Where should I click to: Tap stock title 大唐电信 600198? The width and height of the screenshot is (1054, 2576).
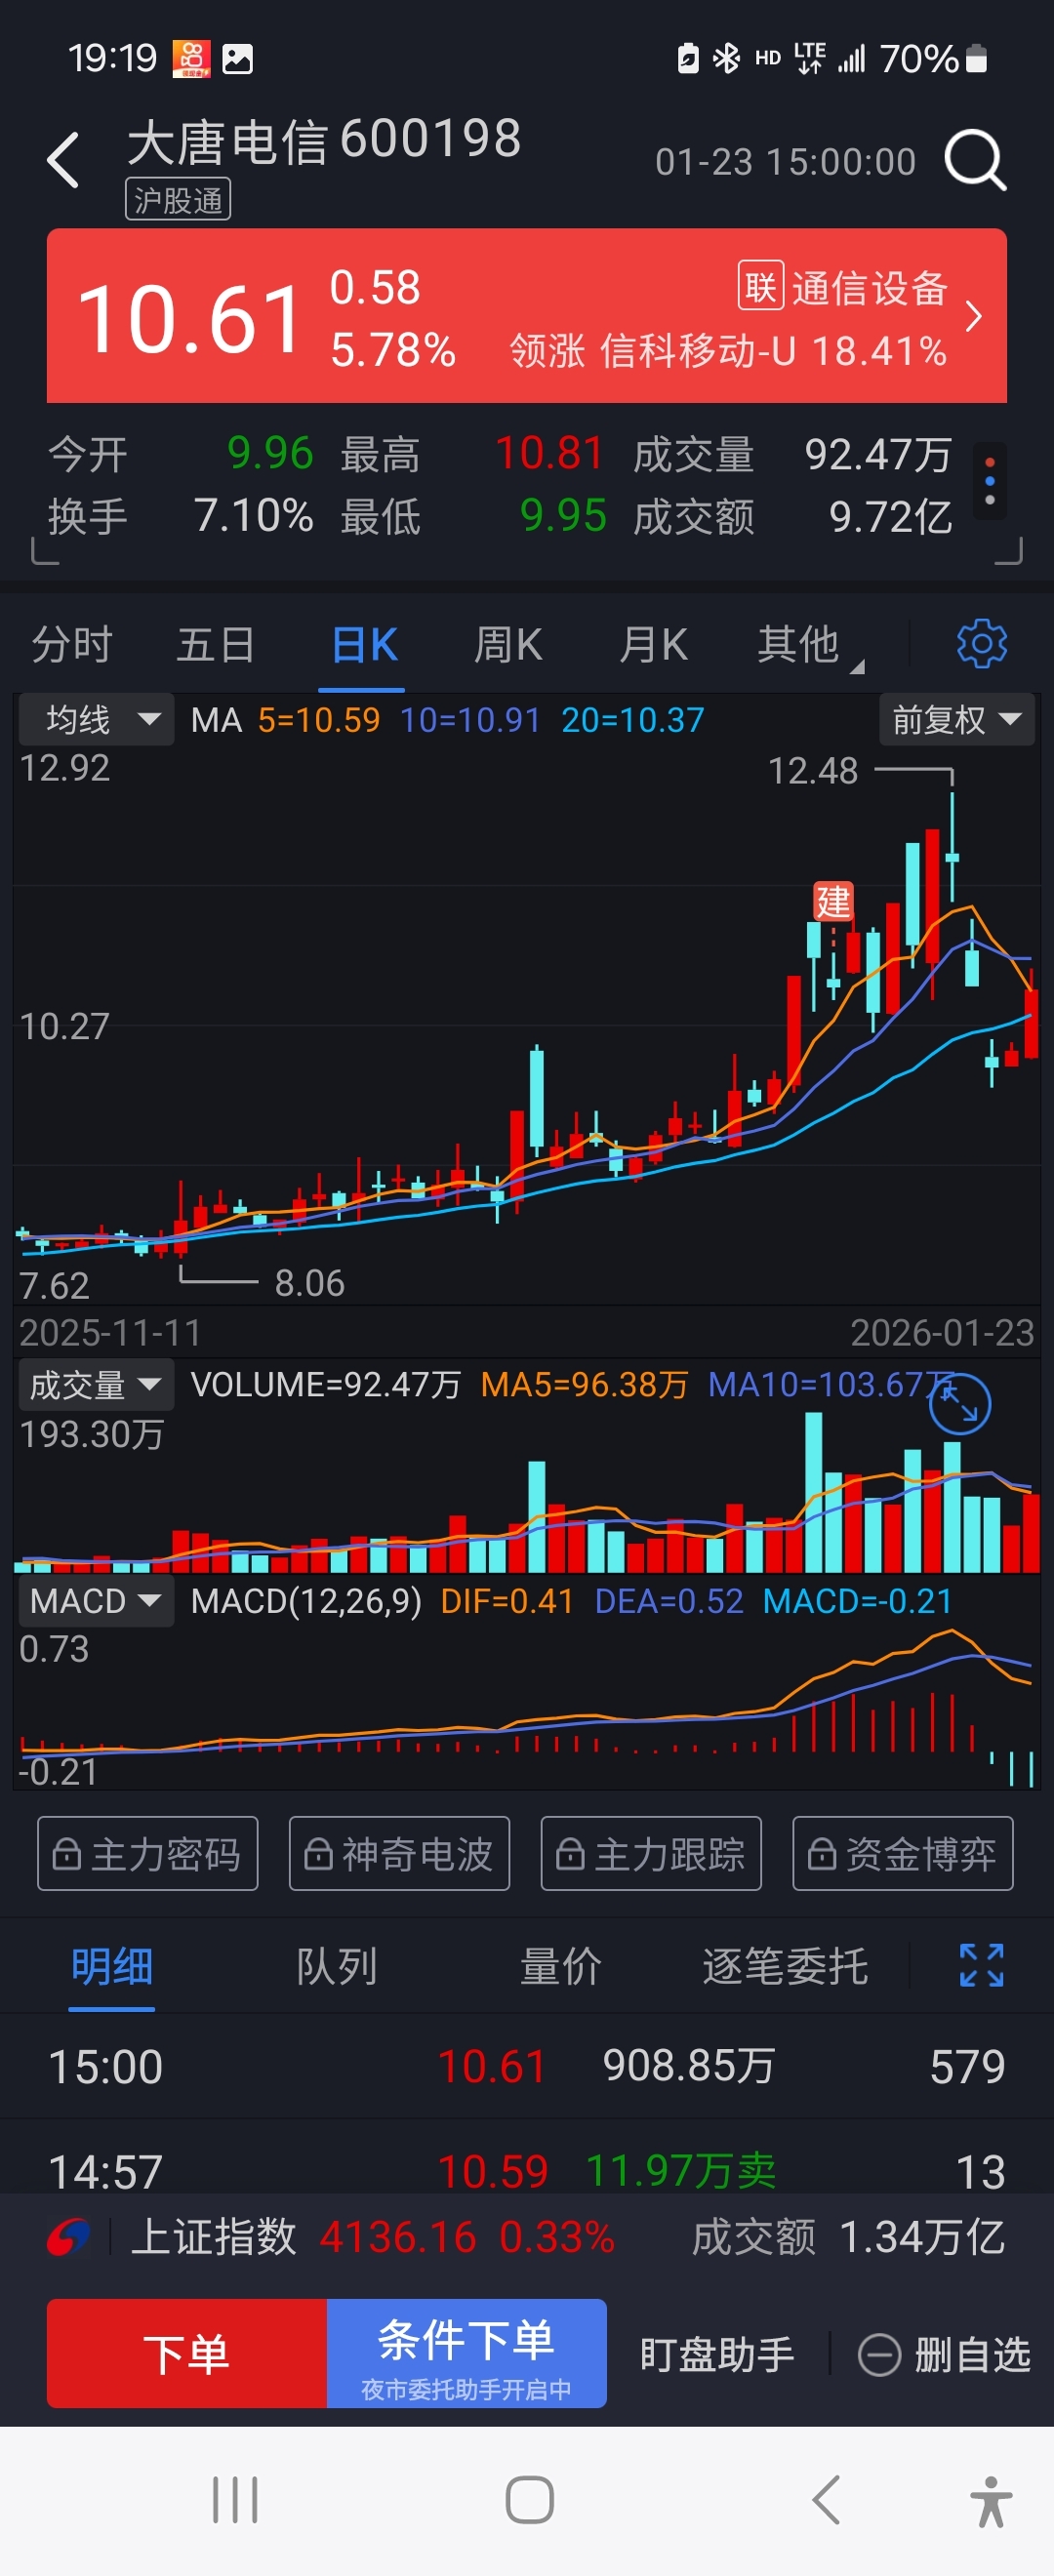(x=324, y=140)
